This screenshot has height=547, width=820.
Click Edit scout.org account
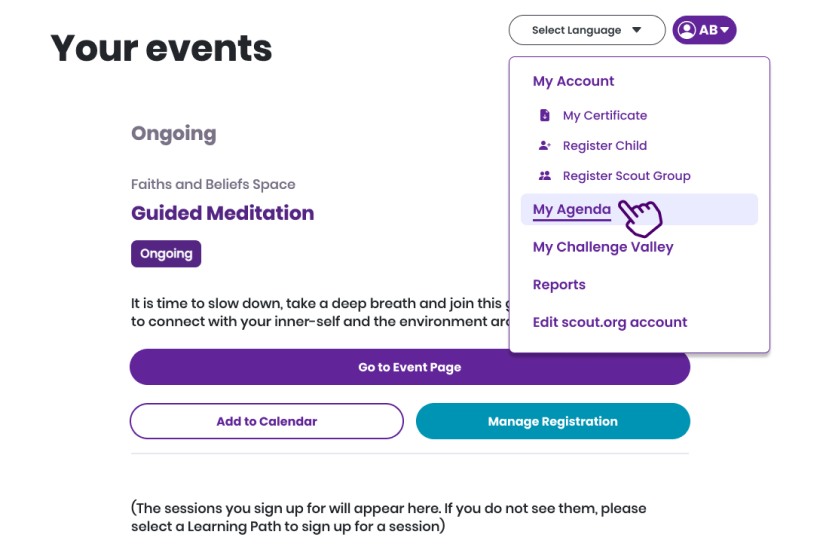tap(610, 323)
